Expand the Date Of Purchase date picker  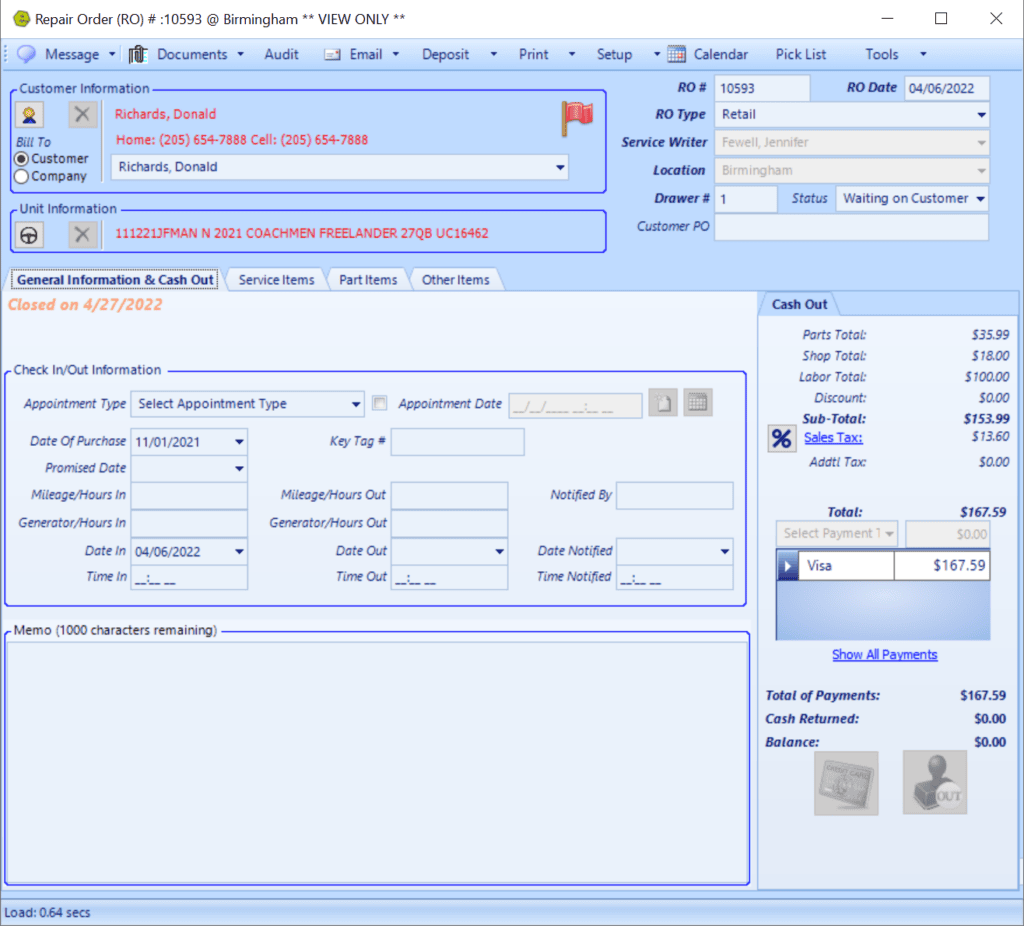238,441
